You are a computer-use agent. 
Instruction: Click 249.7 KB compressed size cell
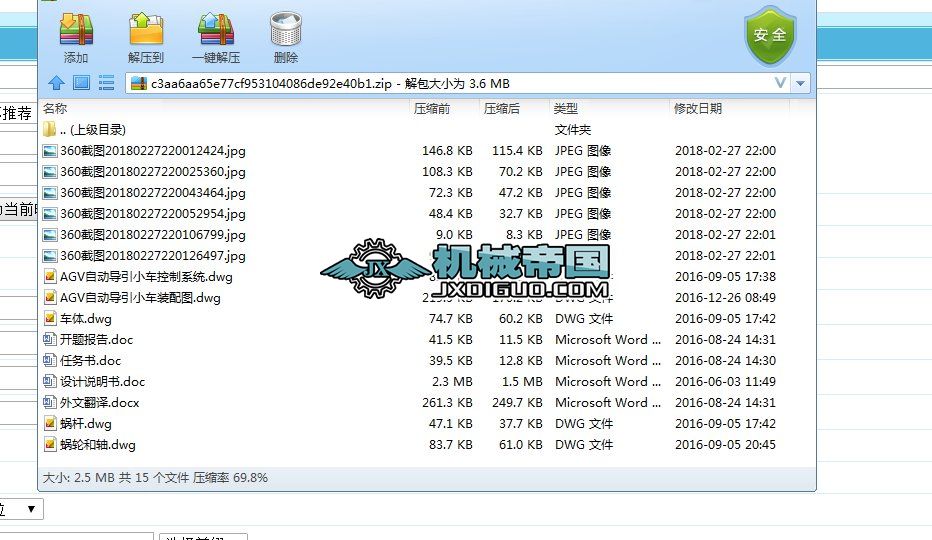pos(517,403)
